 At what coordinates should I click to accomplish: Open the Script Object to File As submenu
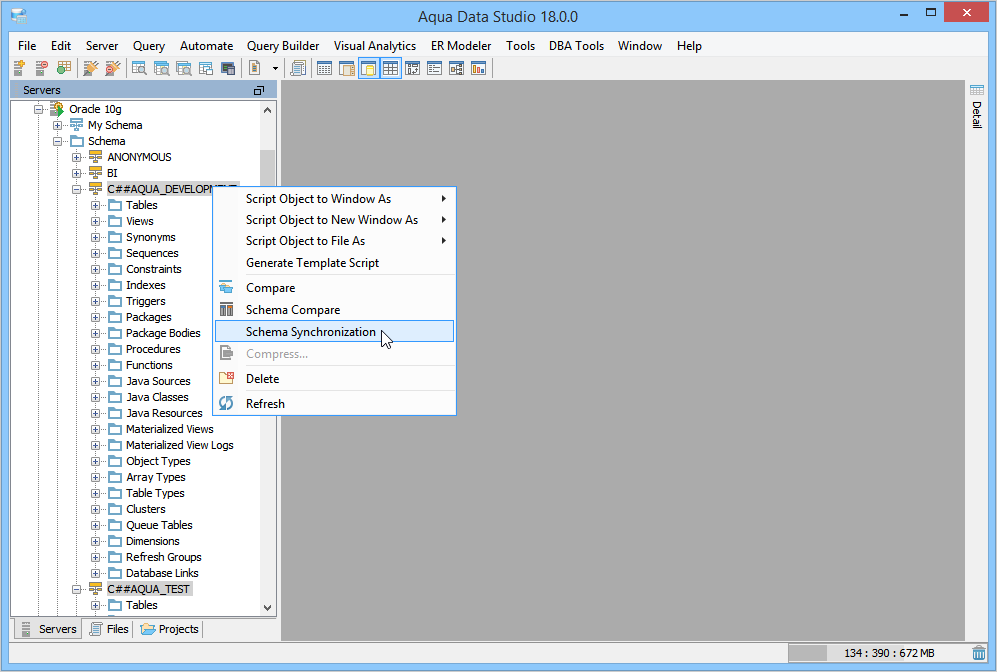coord(334,241)
